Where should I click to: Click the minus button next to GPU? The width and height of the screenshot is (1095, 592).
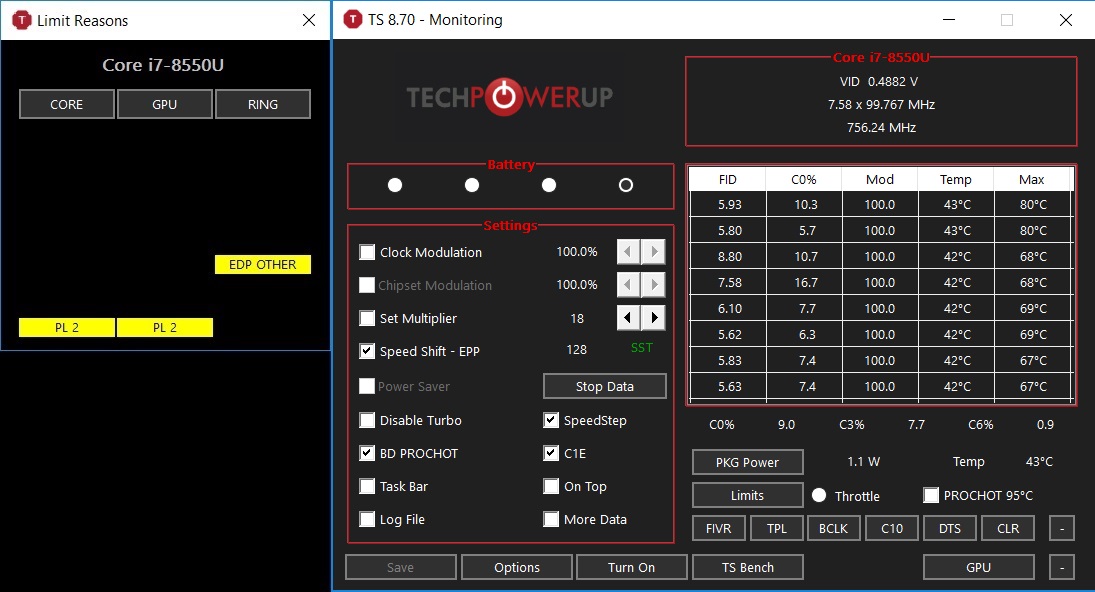(x=1062, y=568)
